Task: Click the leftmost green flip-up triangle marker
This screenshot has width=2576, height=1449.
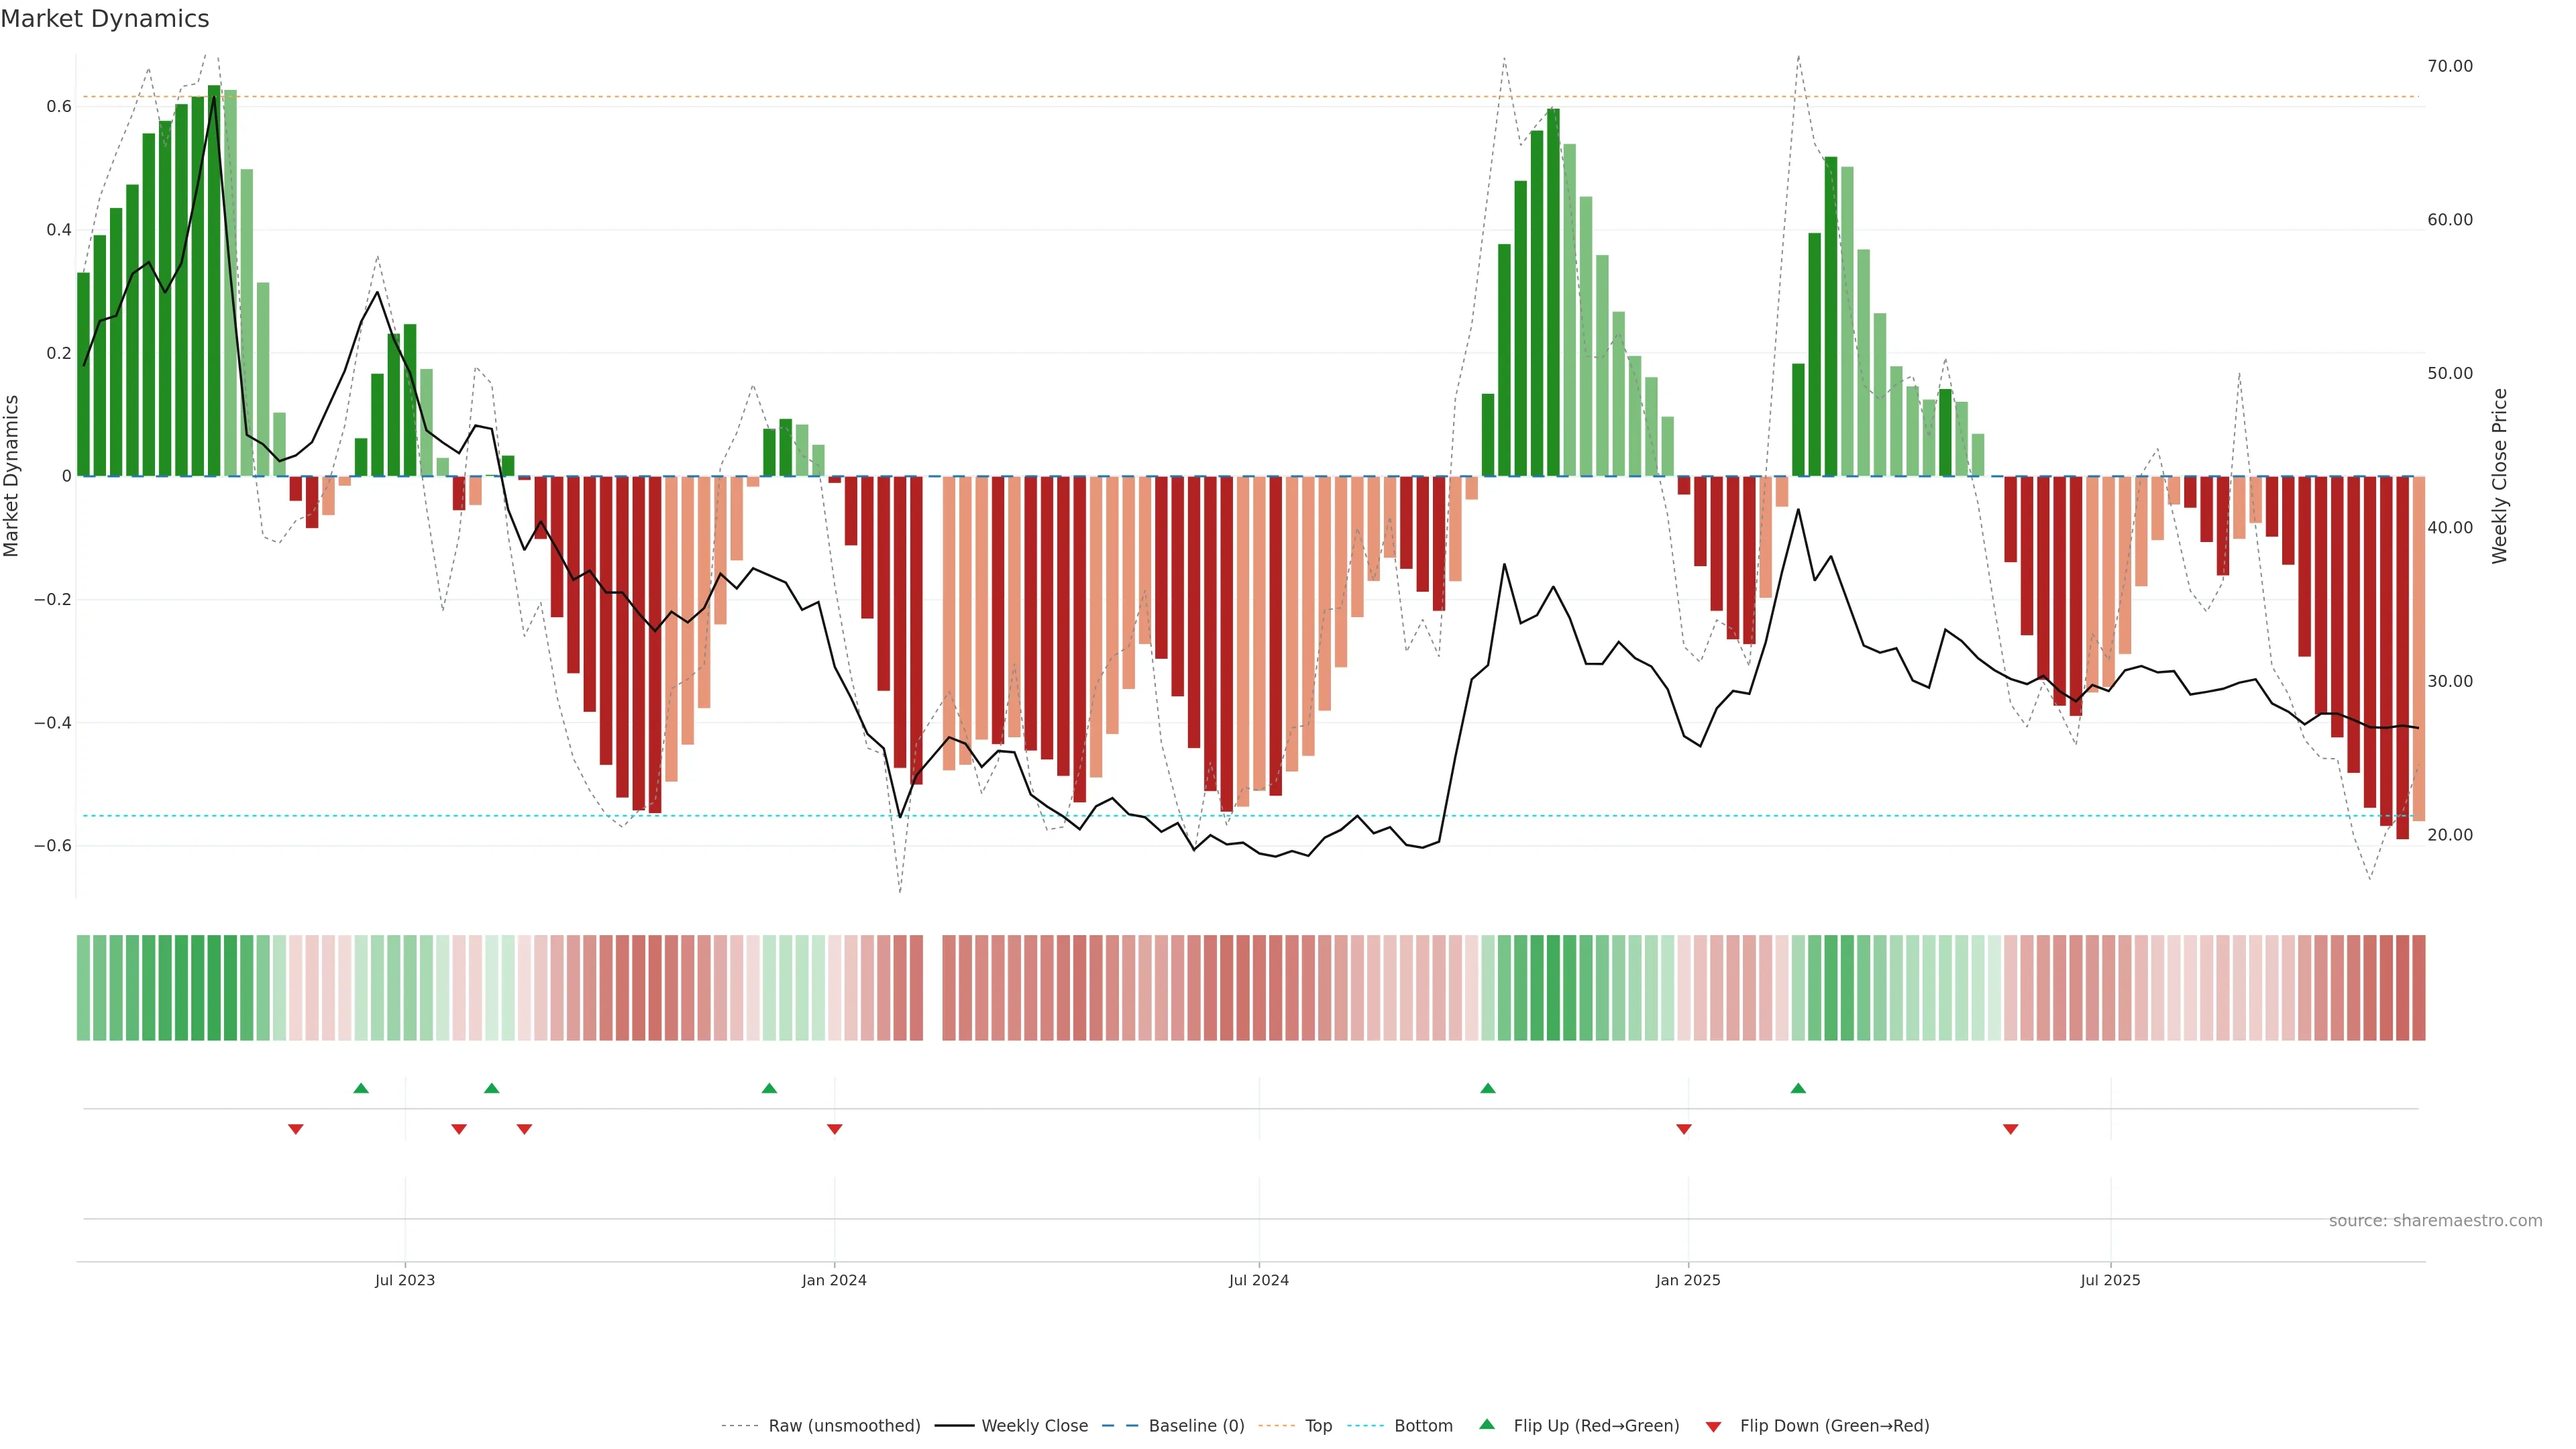Action: click(361, 1088)
